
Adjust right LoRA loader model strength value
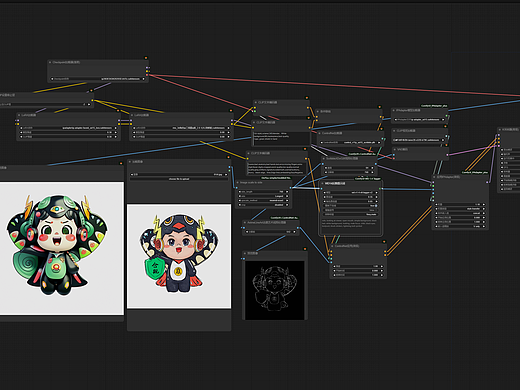(181, 132)
